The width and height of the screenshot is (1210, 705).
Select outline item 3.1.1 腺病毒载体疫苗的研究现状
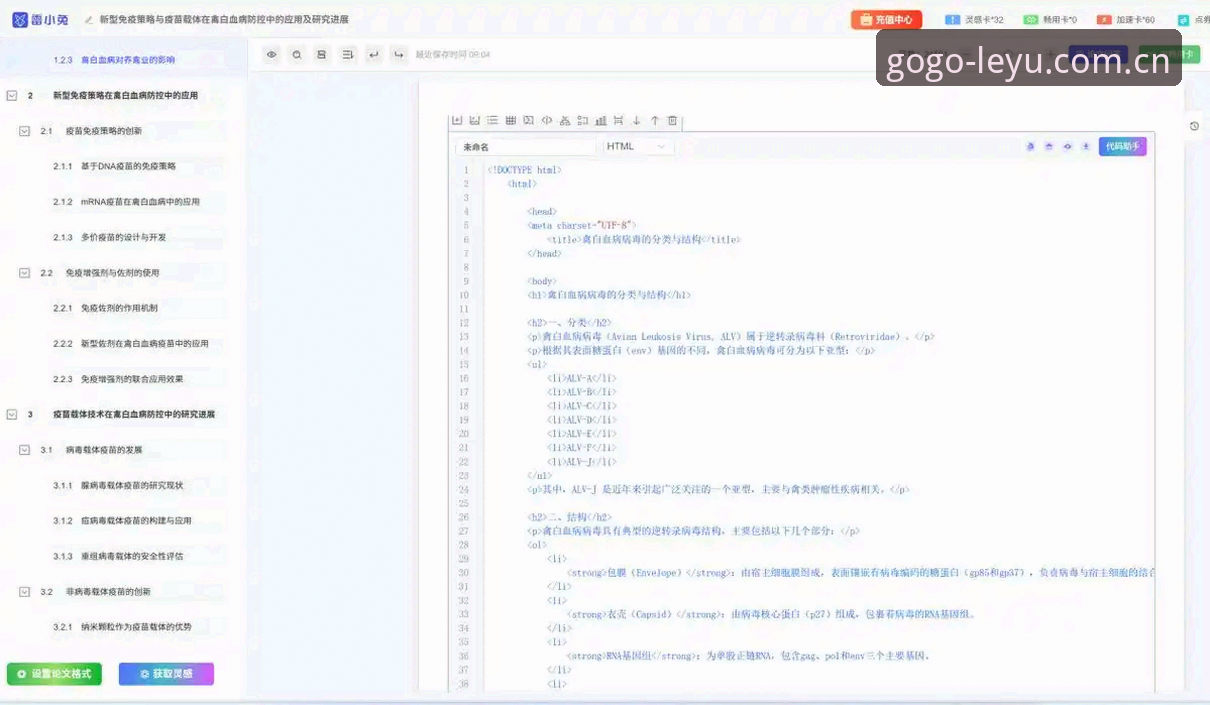tap(118, 485)
